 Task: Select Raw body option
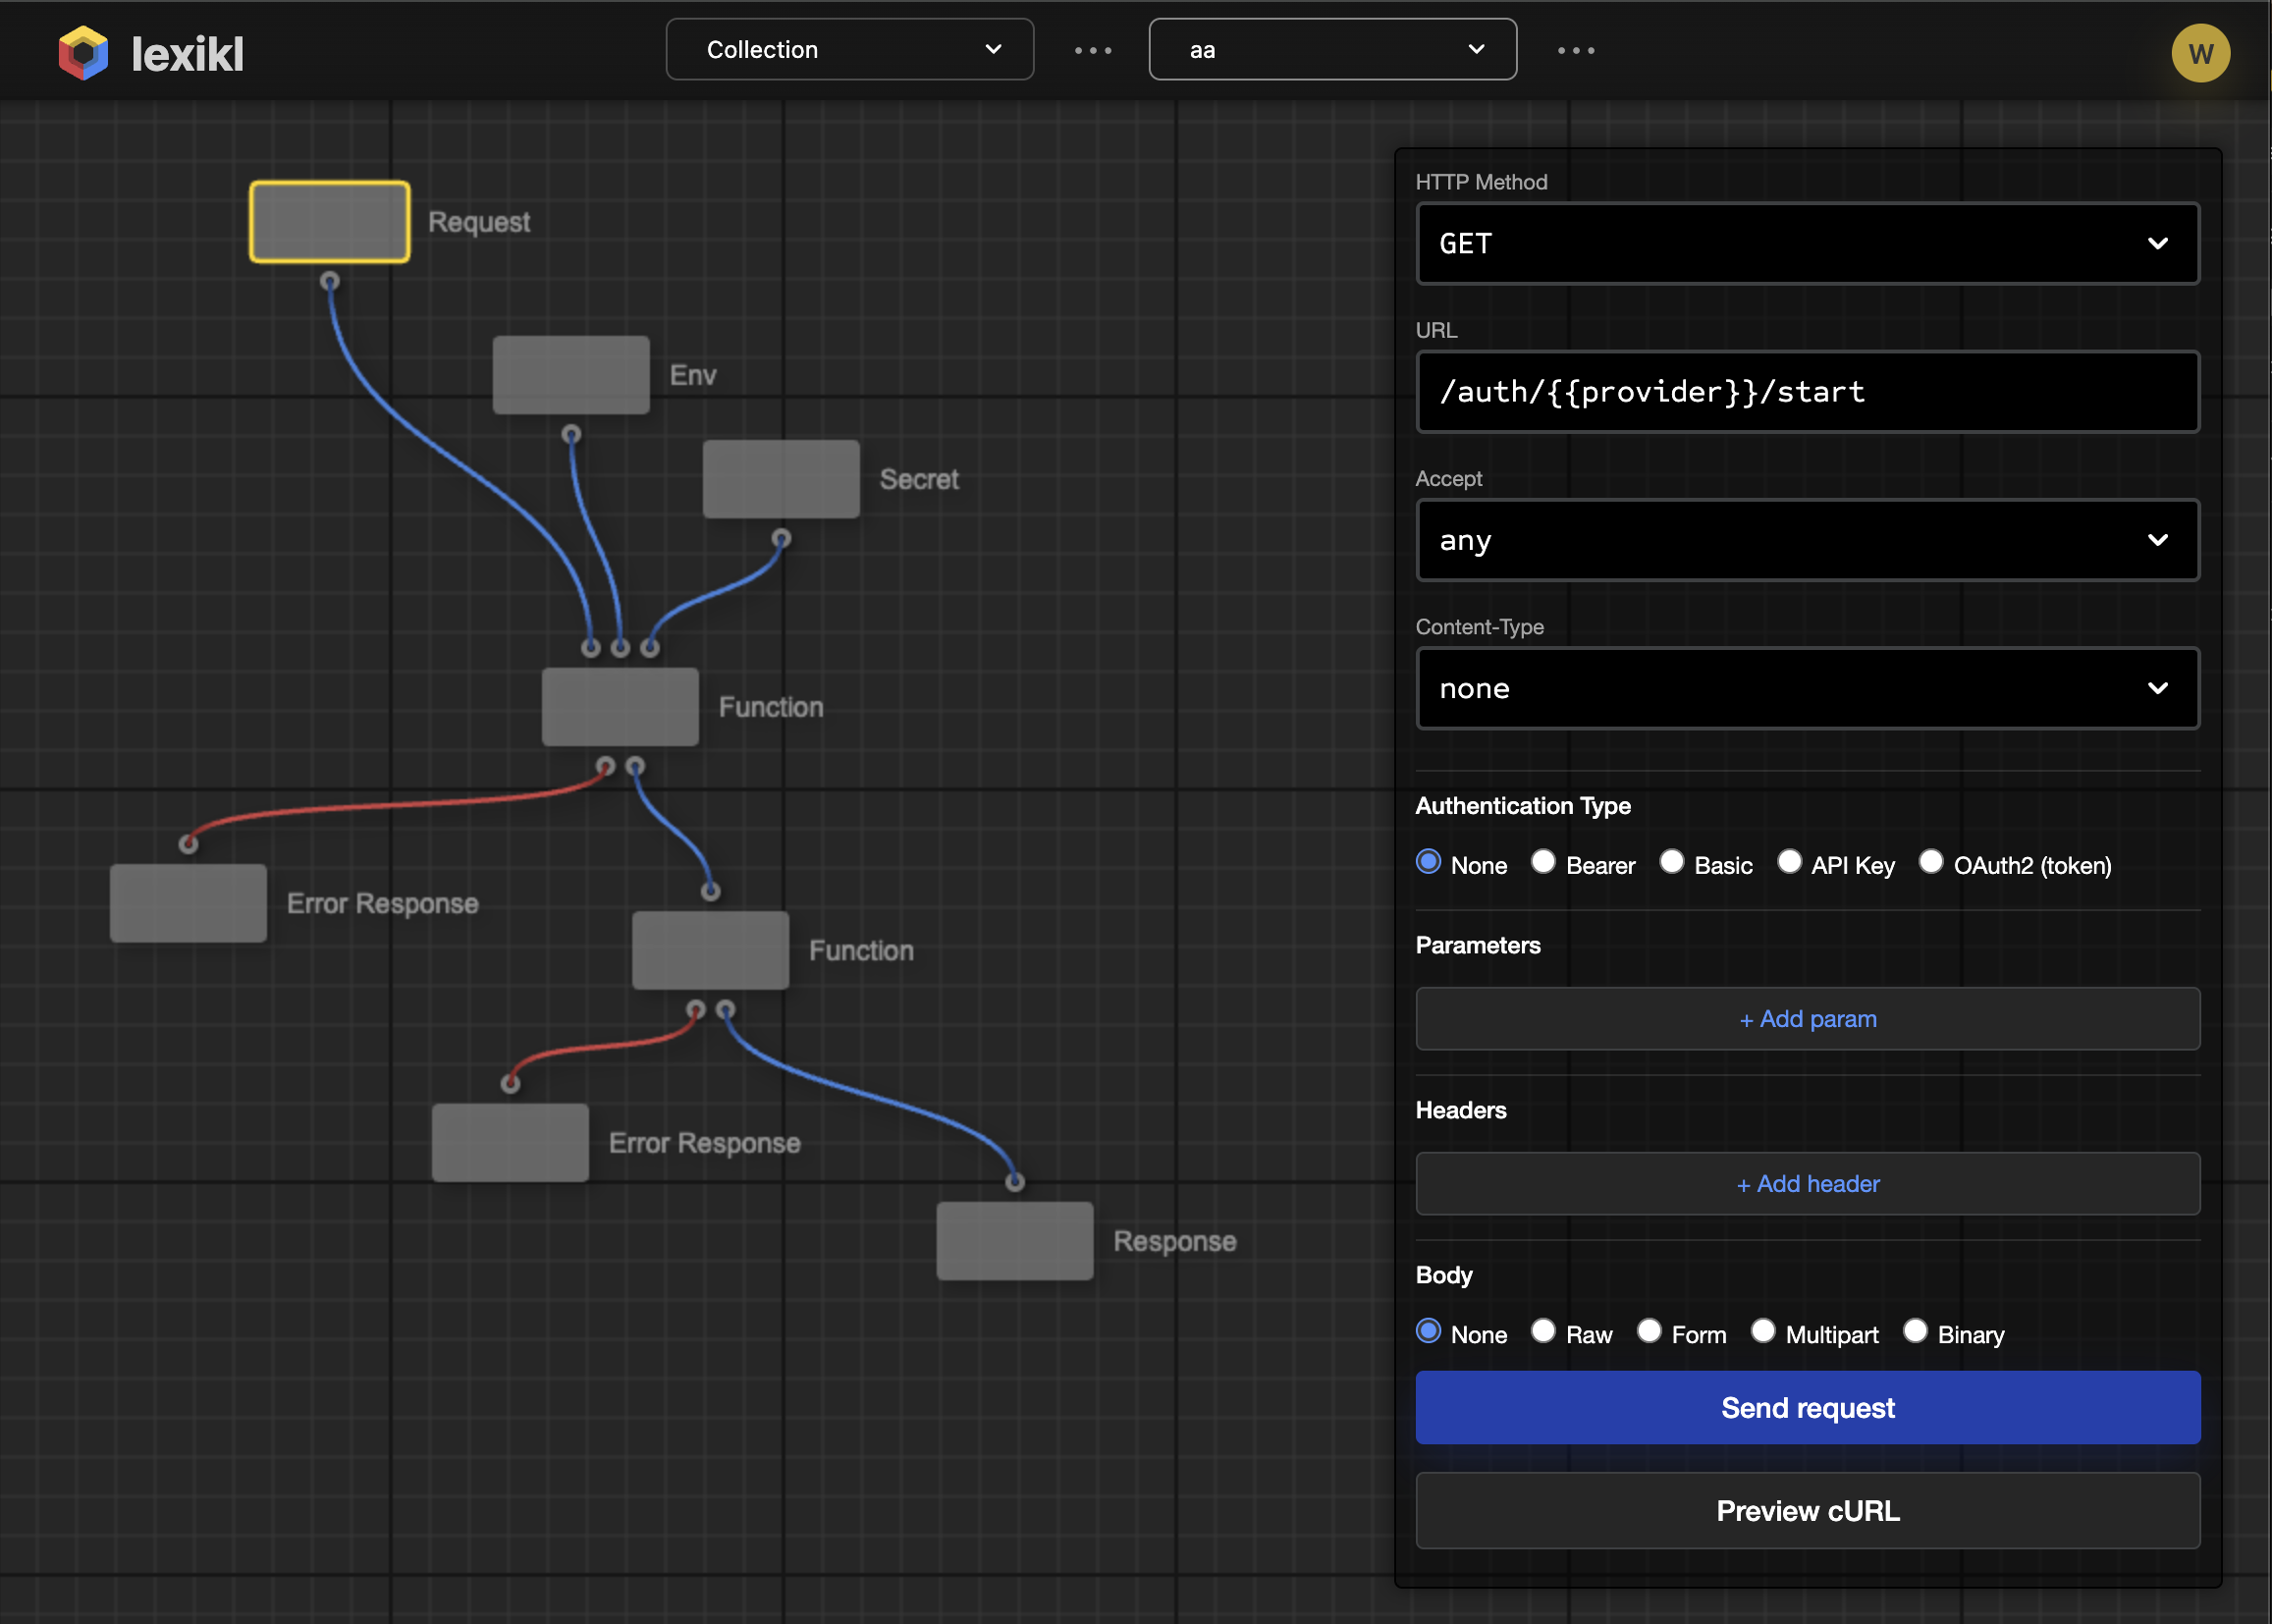(1543, 1331)
